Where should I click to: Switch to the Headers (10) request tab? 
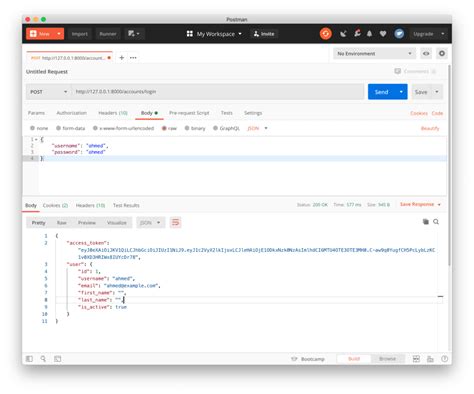(113, 113)
